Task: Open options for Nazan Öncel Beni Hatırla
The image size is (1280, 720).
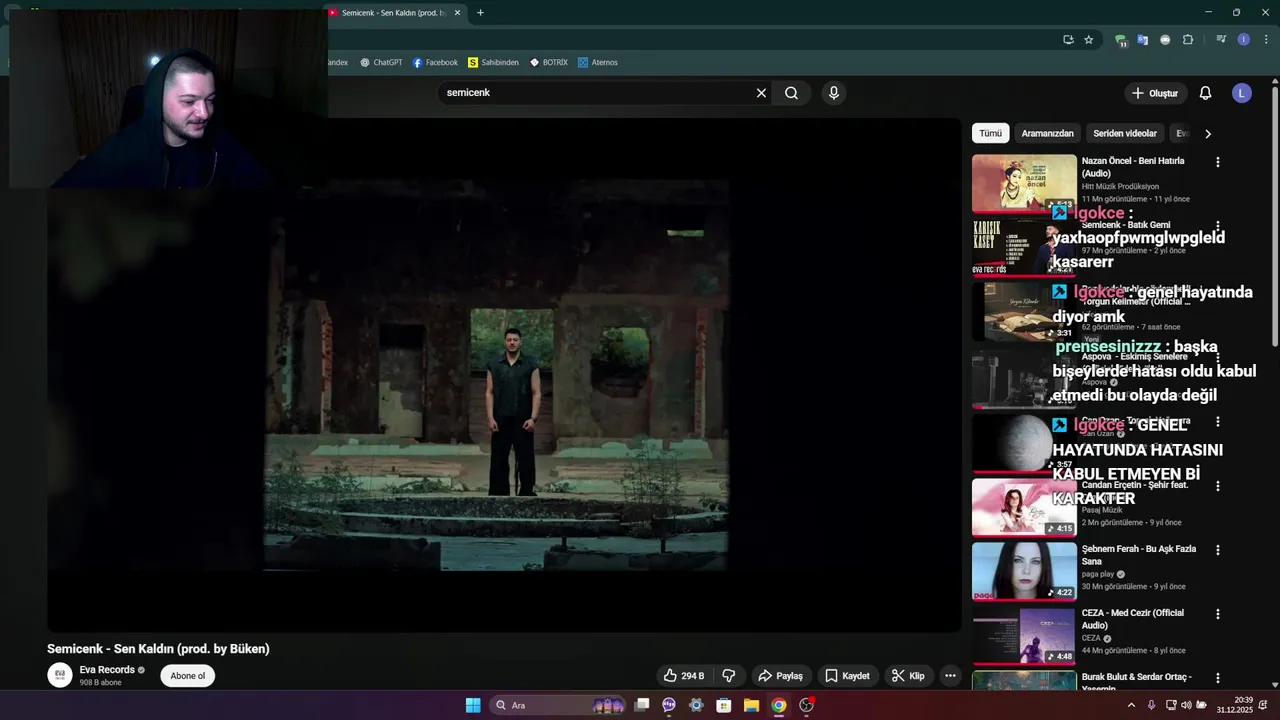Action: tap(1217, 162)
